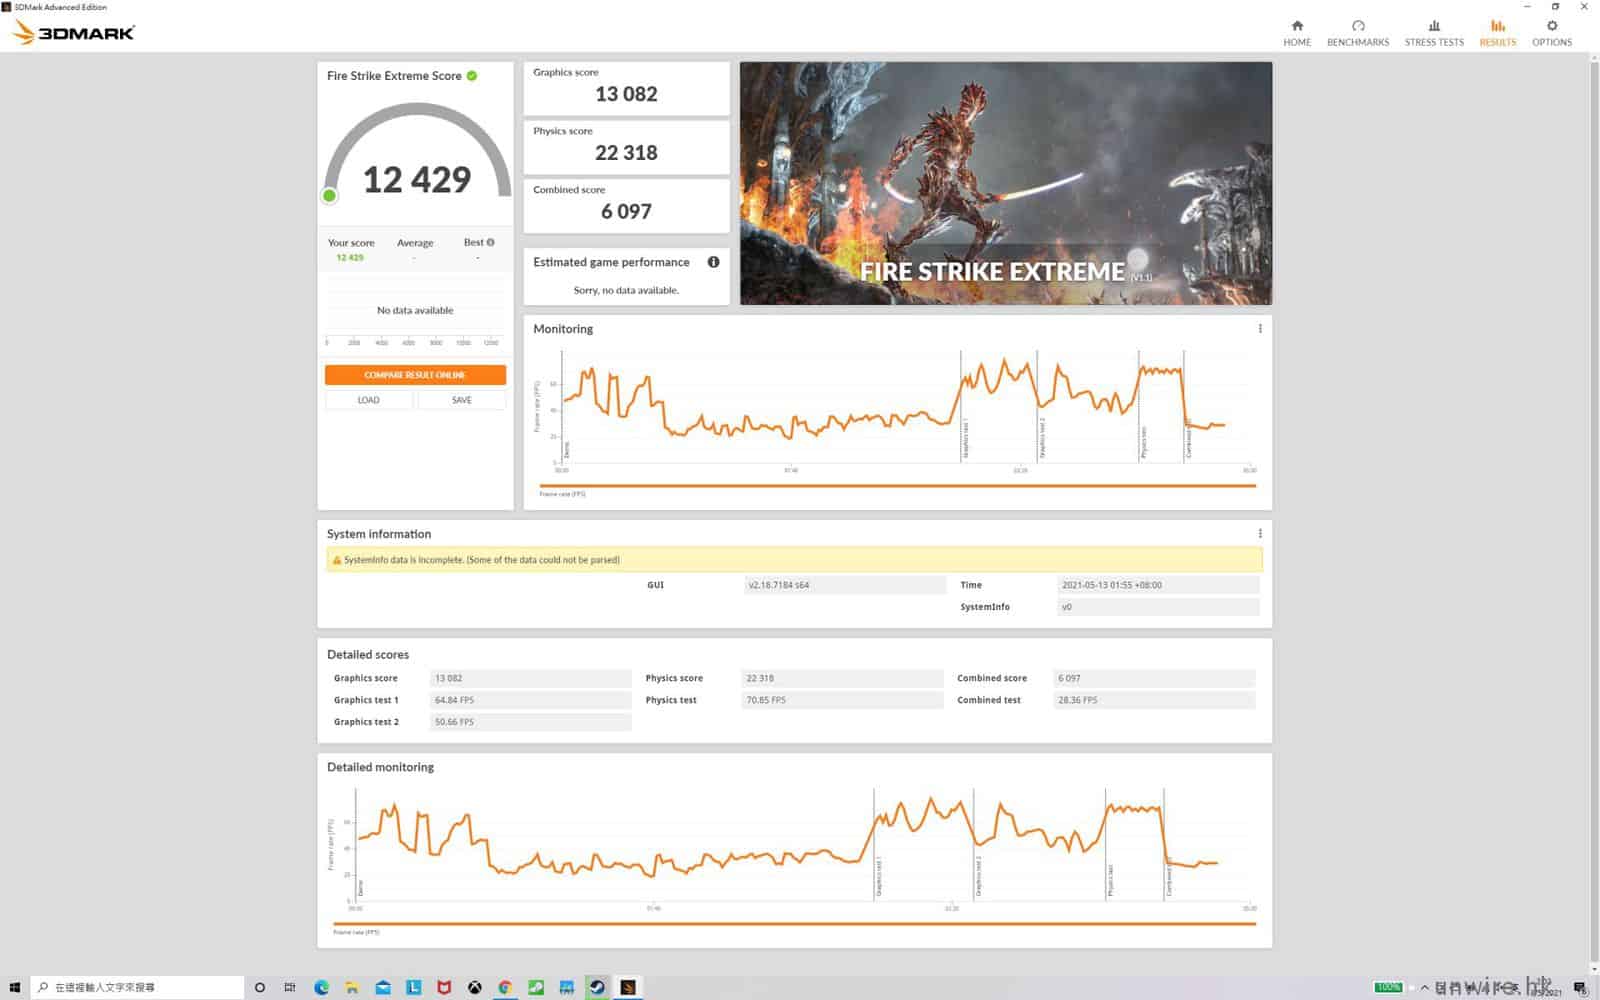
Task: Show Estimated game performance info
Action: [713, 262]
